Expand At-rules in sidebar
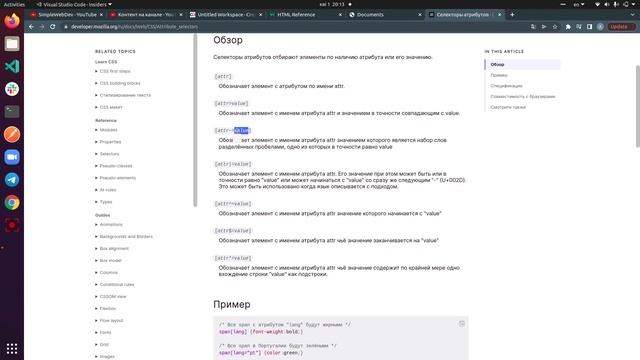Screen dimensions: 640x360 (106, 190)
